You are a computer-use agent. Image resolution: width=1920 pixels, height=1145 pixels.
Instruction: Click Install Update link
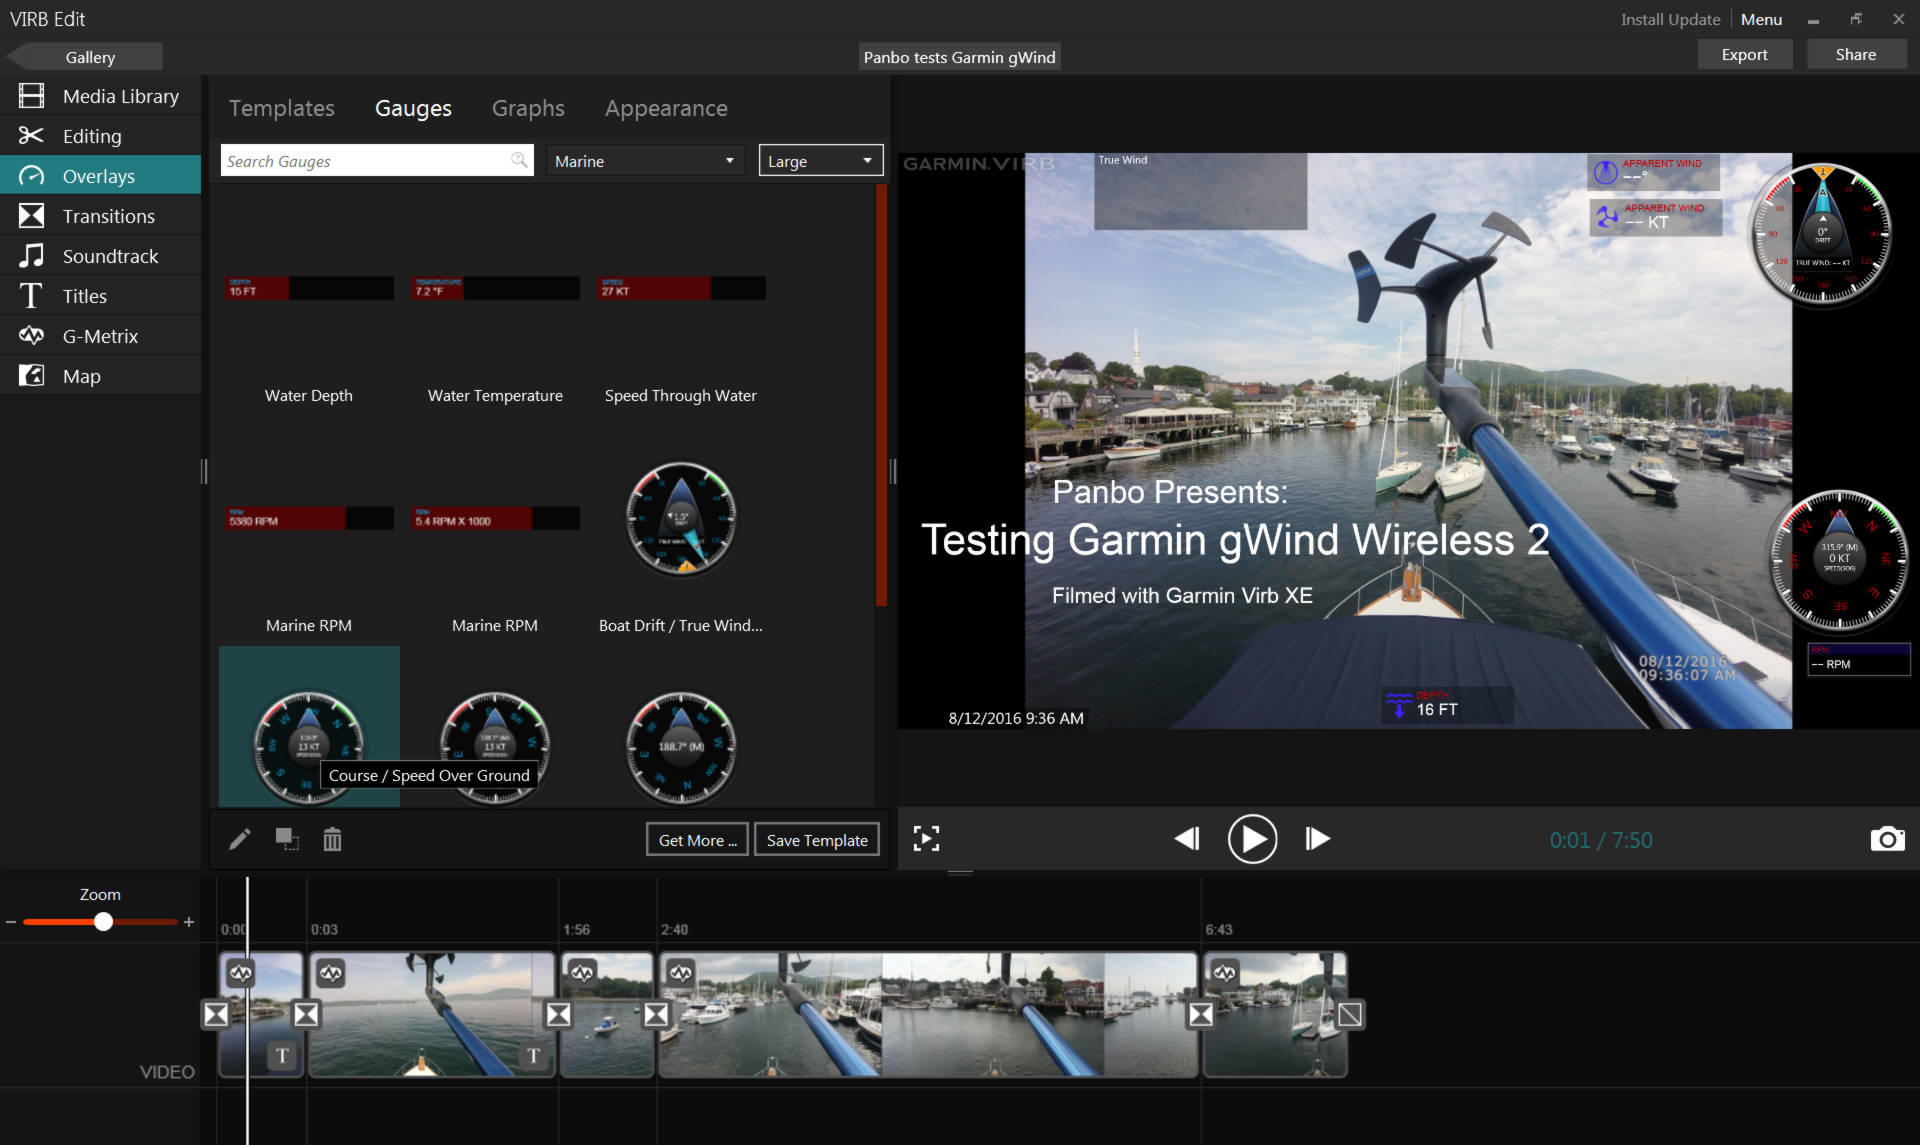click(x=1670, y=19)
